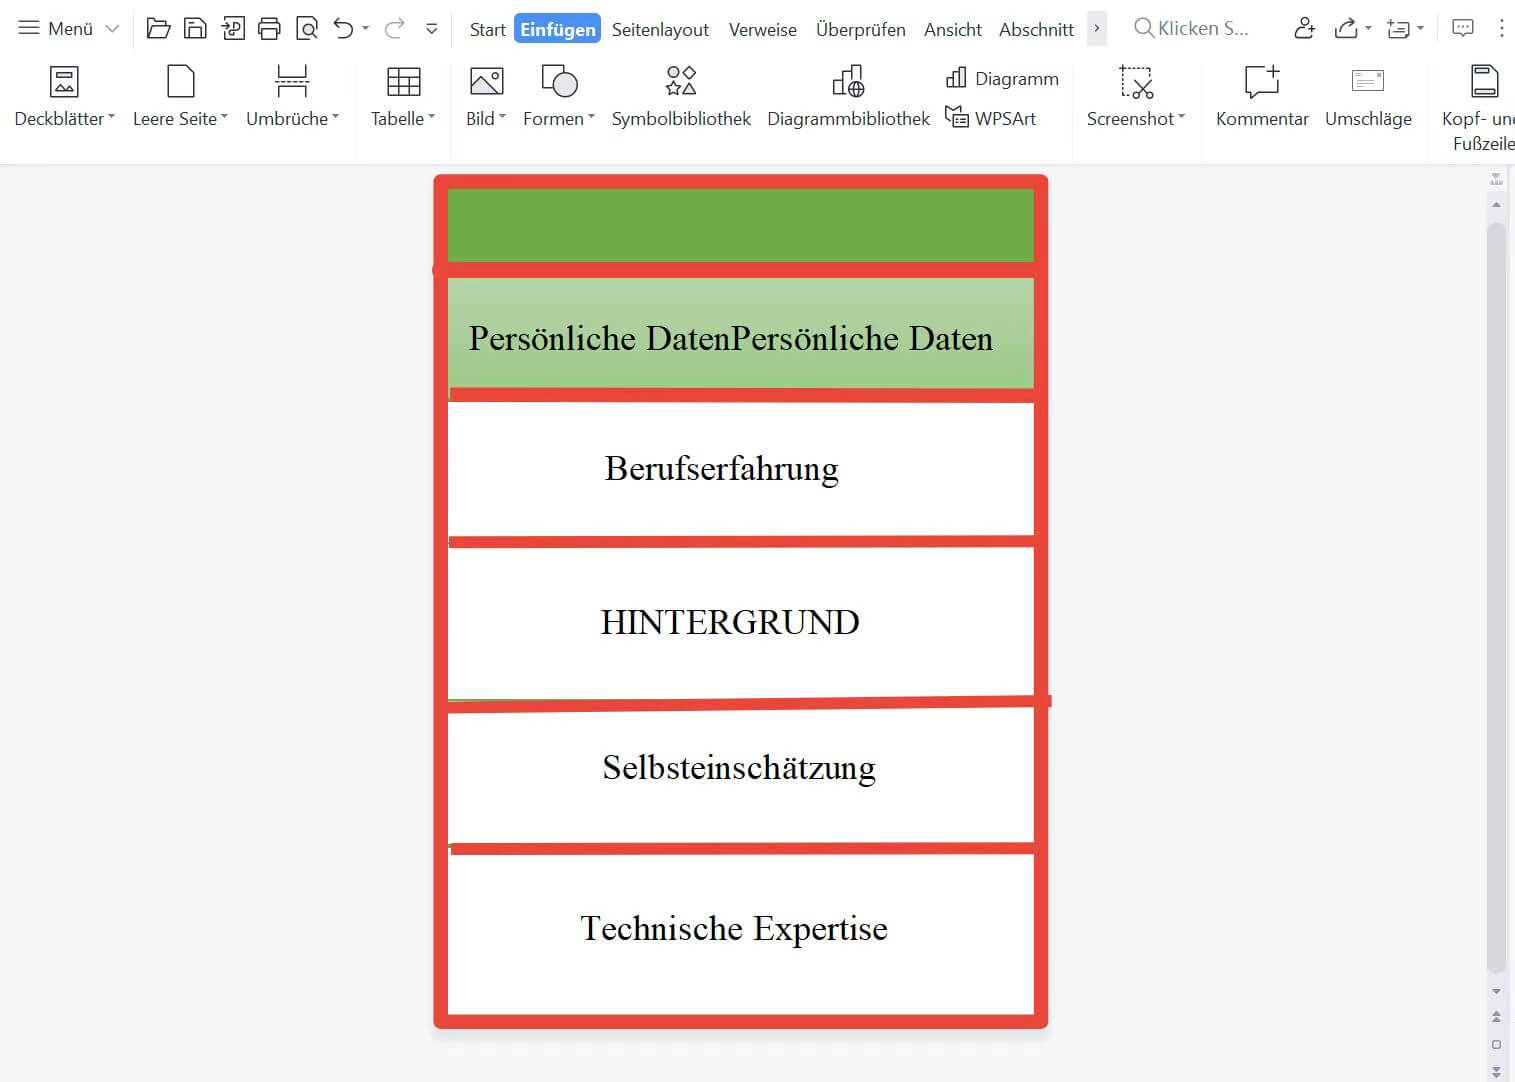This screenshot has width=1515, height=1082.
Task: Select the Einfügen tab
Action: point(558,29)
